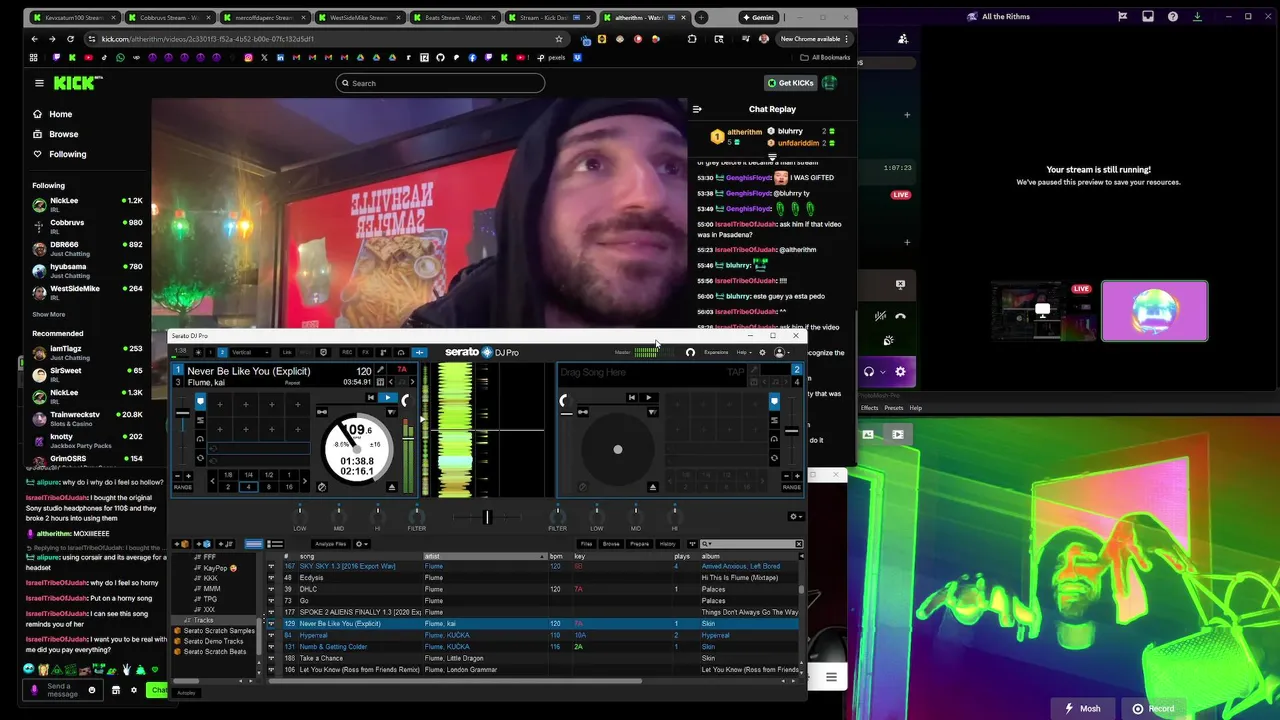
Task: Click Autoplay button in Serato
Action: coord(186,693)
